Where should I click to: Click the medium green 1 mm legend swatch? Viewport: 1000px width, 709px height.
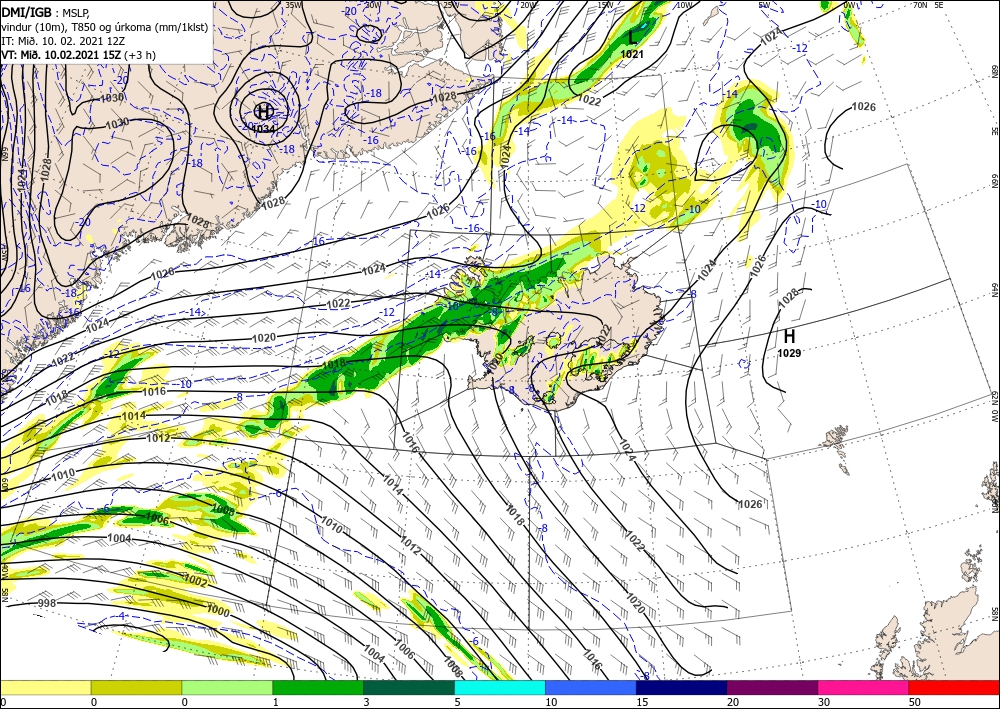pyautogui.click(x=318, y=687)
